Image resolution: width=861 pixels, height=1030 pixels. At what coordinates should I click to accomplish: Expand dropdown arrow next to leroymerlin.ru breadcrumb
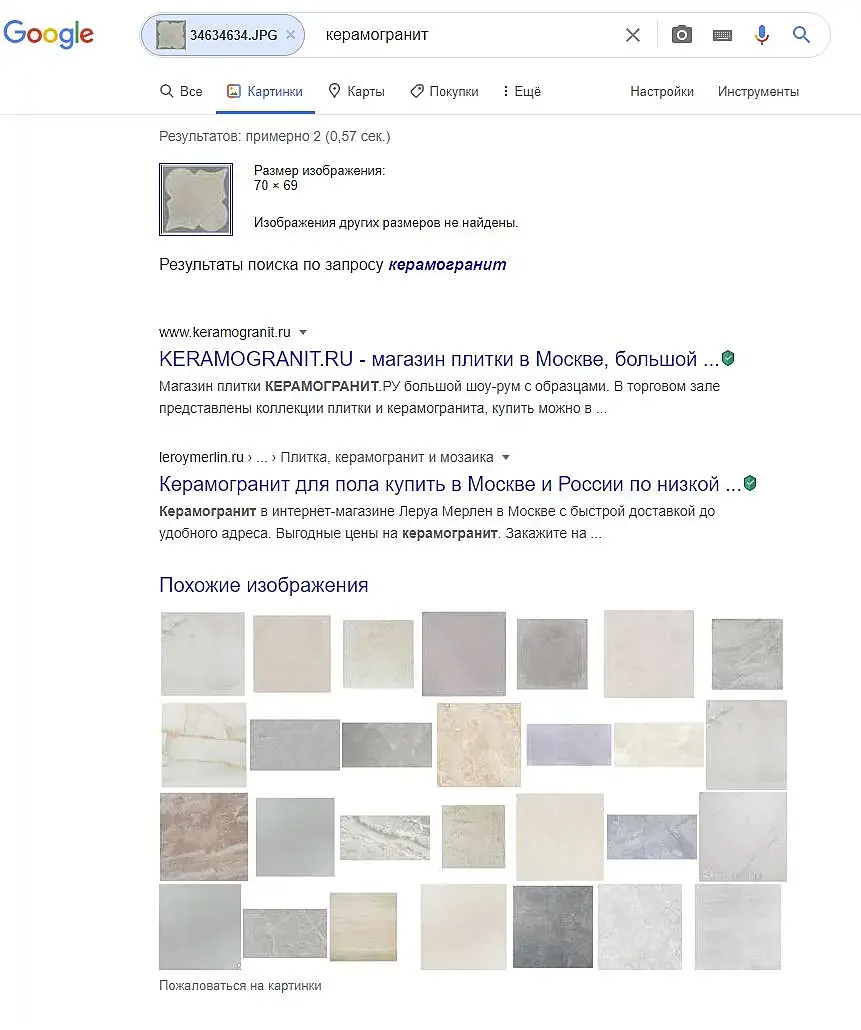tap(506, 457)
